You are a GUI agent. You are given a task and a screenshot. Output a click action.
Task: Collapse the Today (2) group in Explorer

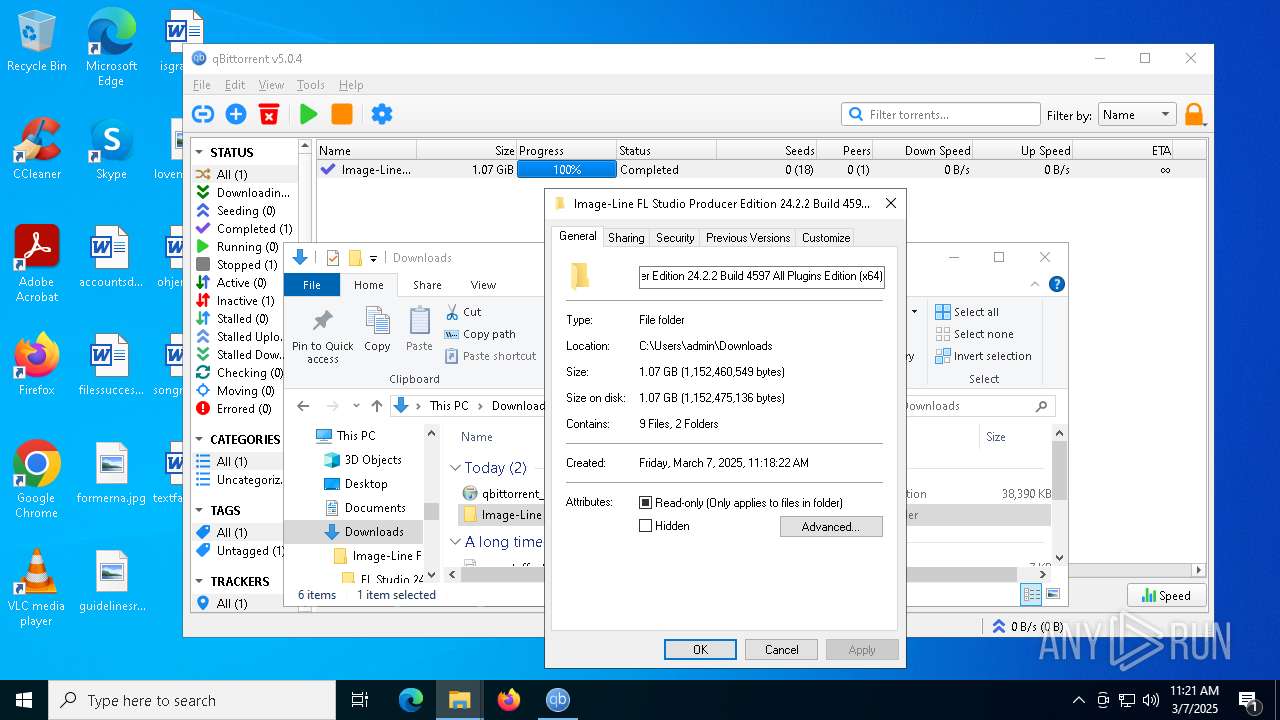[455, 468]
